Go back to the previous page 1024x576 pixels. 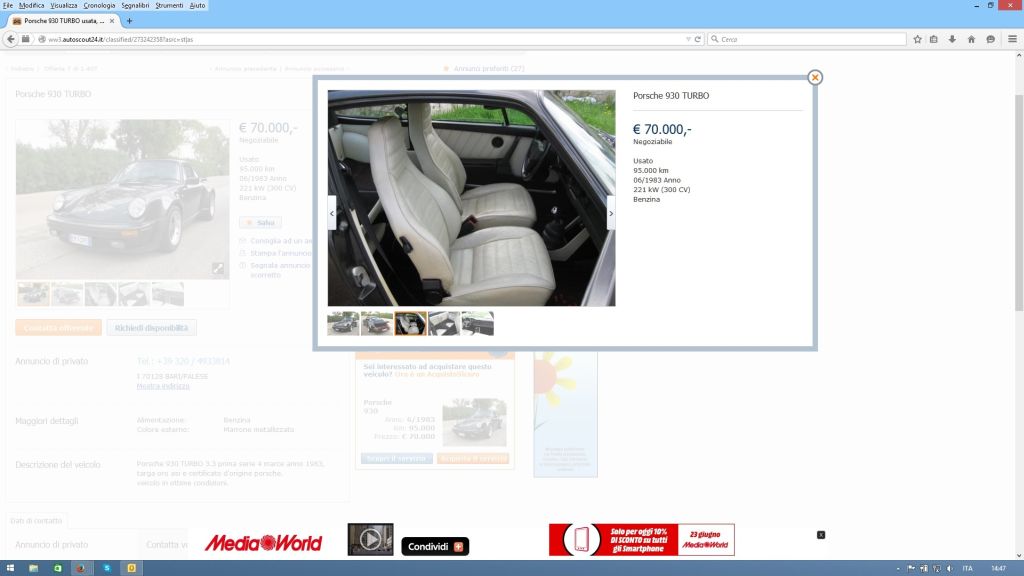click(x=10, y=39)
